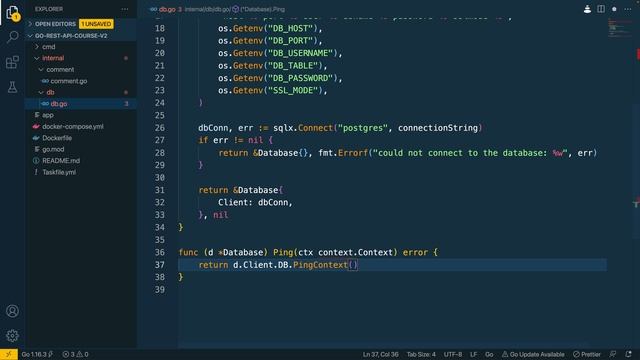Open comment.go file
The image size is (640, 360).
69,81
